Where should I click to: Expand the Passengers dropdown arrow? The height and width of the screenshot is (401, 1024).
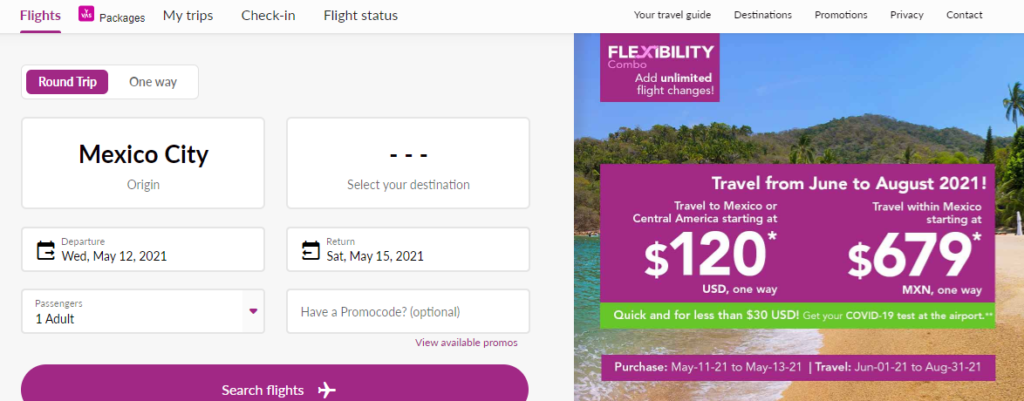pyautogui.click(x=253, y=311)
